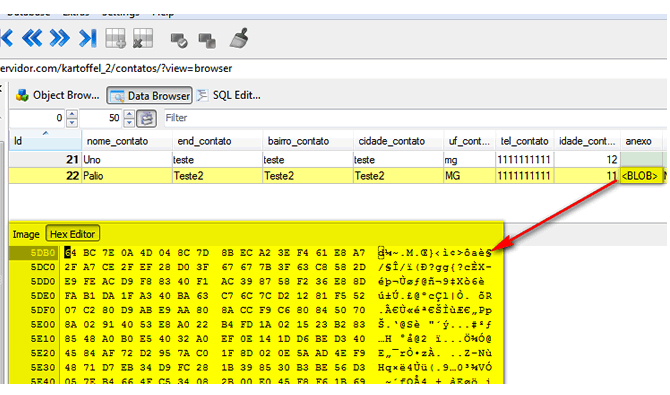Sort by tel_contato column header
Screen dimensions: 670x395
click(524, 141)
